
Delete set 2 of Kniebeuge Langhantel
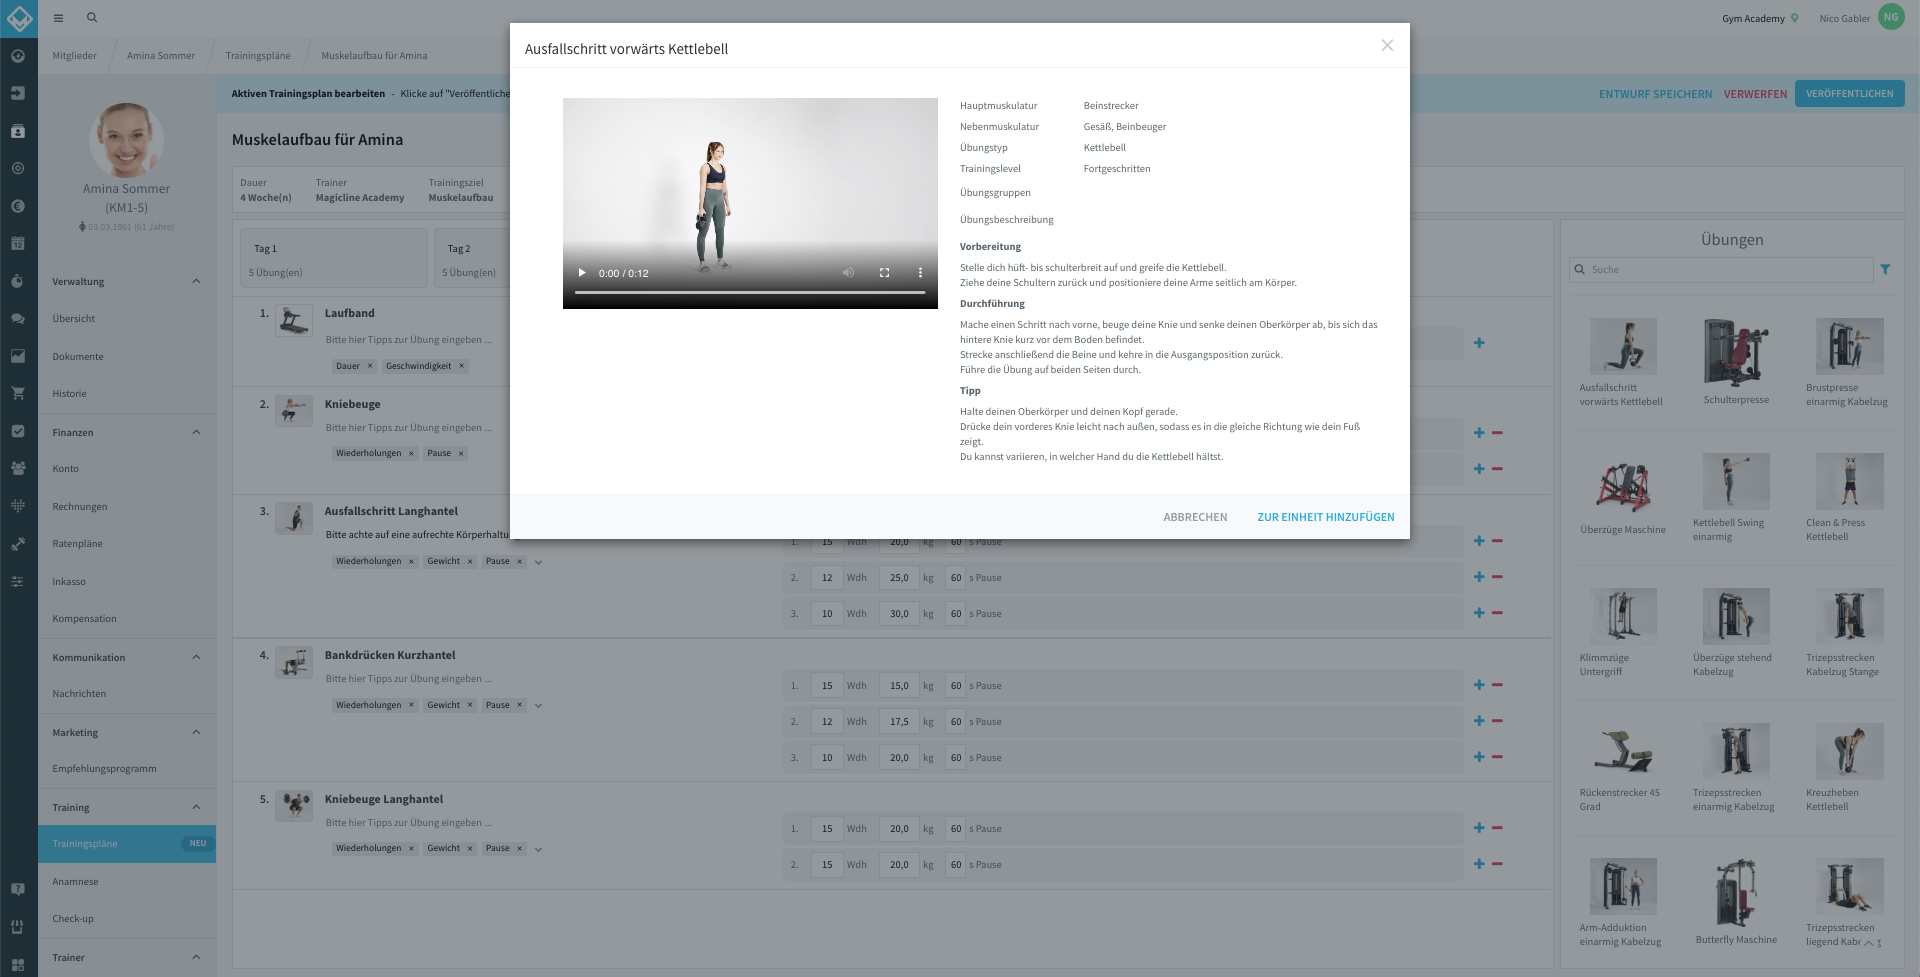1497,864
